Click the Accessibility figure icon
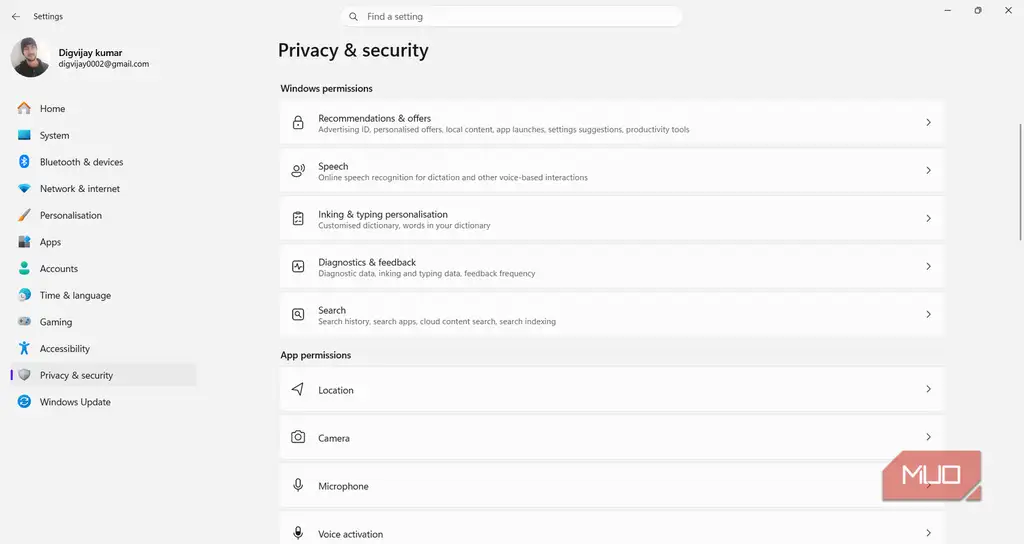The width and height of the screenshot is (1024, 544). (24, 348)
